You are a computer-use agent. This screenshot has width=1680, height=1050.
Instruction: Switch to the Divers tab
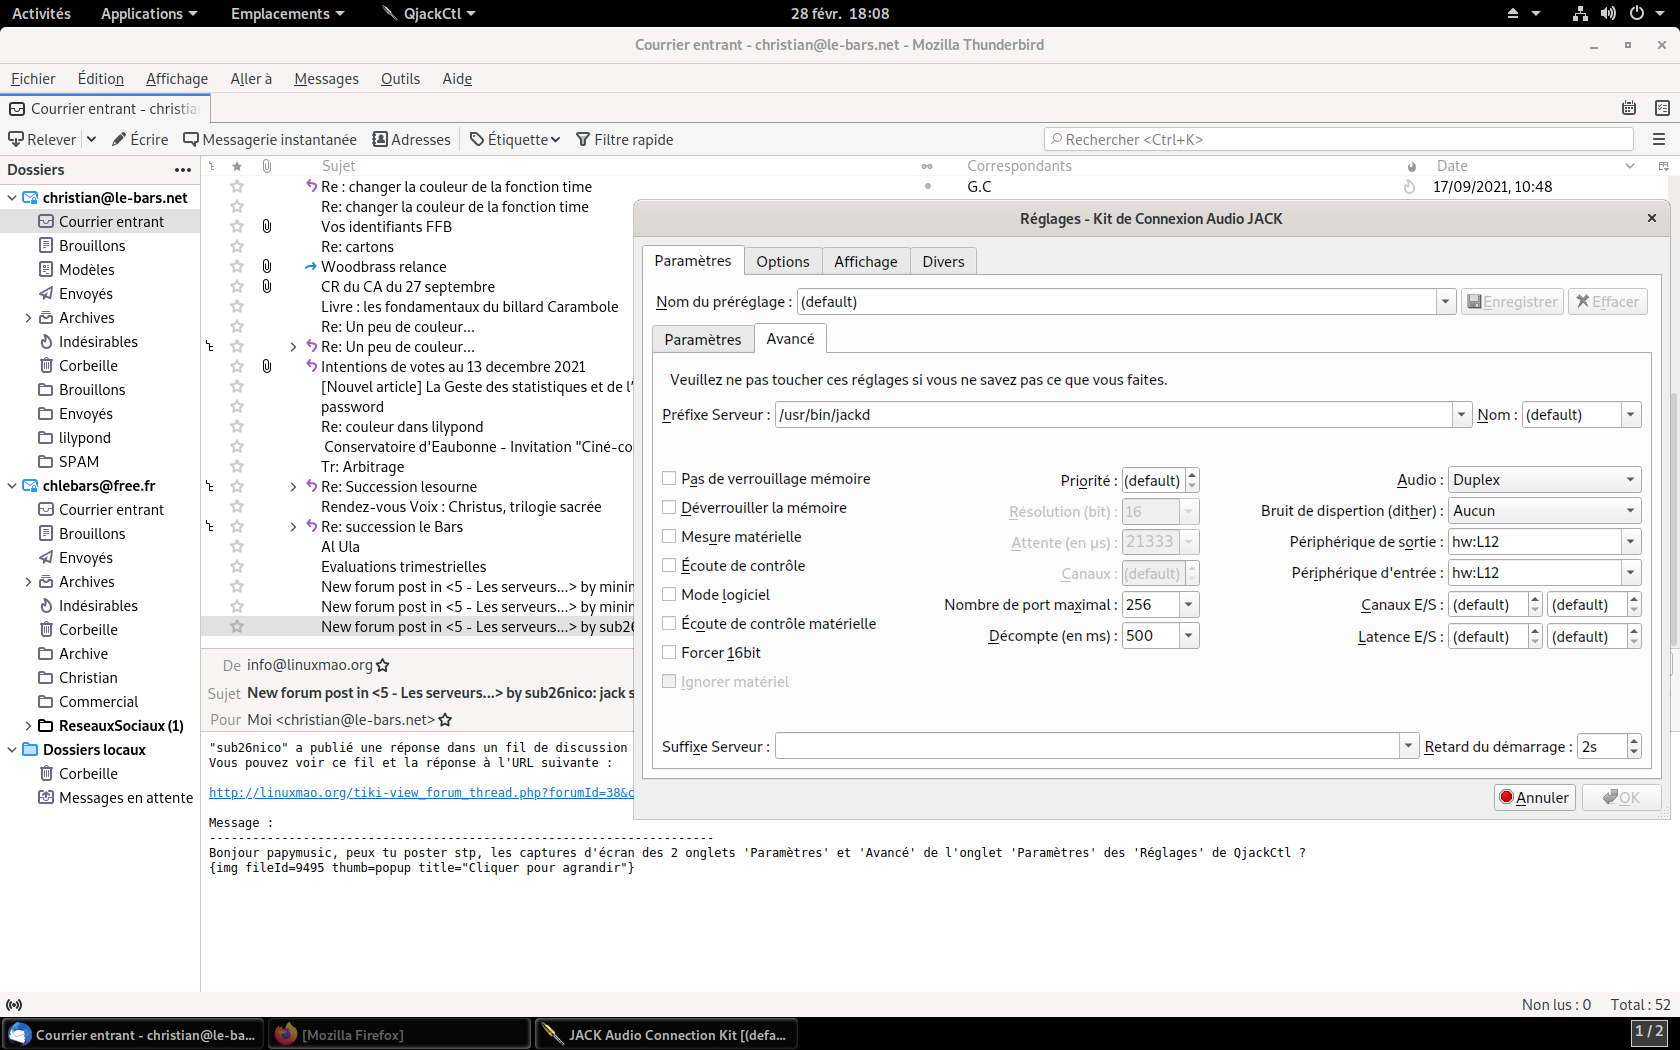943,261
